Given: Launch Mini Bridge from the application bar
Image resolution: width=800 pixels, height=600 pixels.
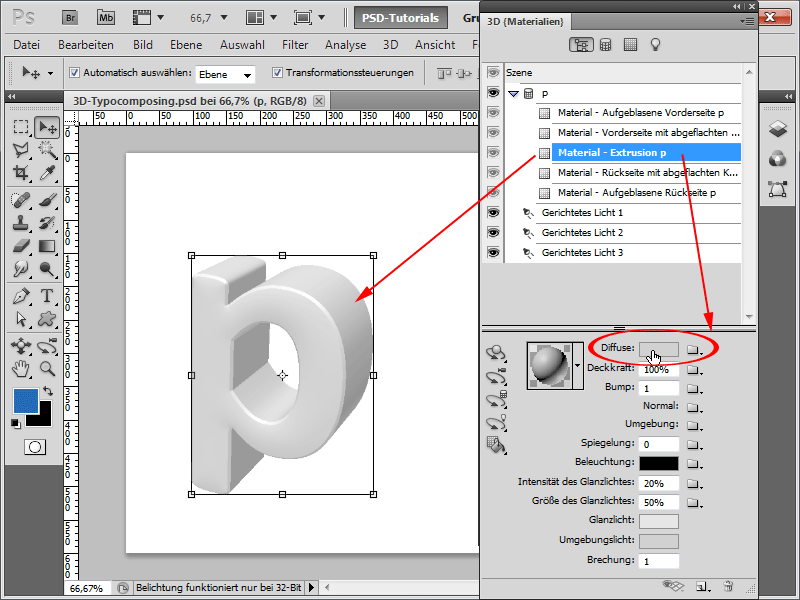Looking at the screenshot, I should (x=106, y=18).
